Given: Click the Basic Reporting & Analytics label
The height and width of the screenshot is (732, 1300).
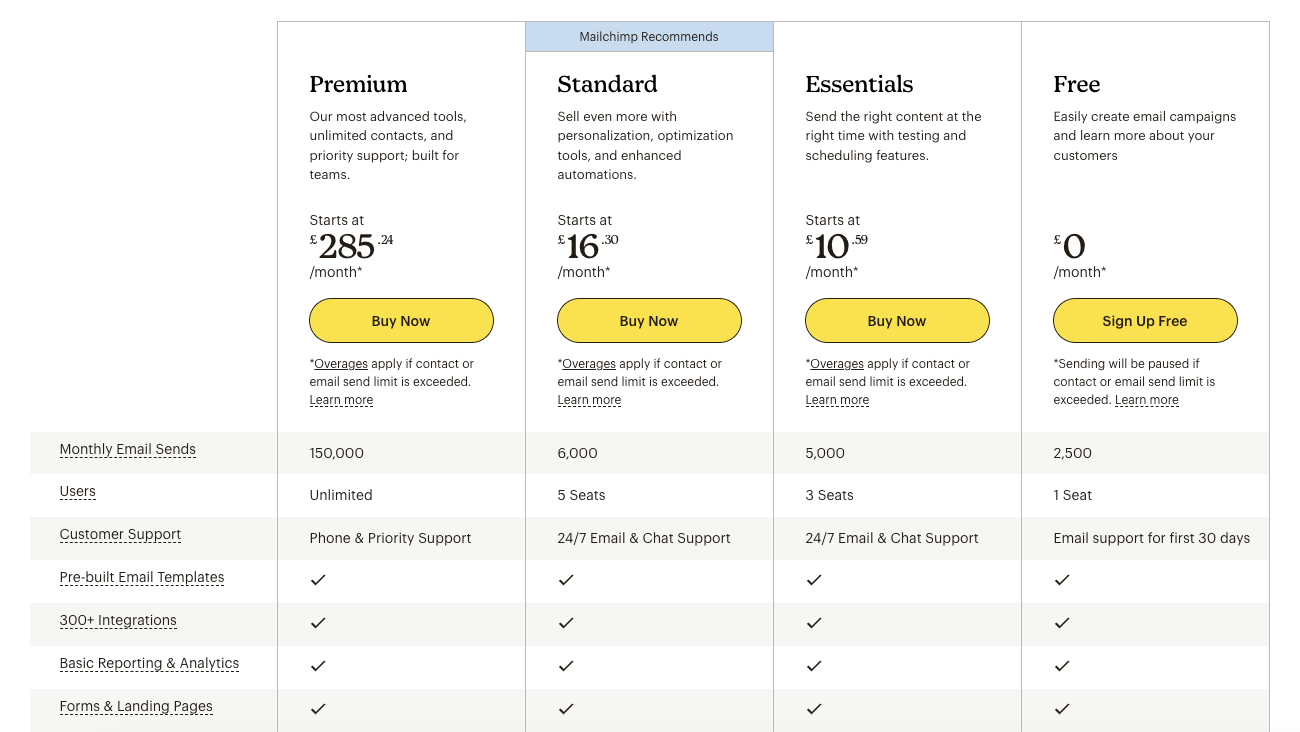Looking at the screenshot, I should (149, 663).
